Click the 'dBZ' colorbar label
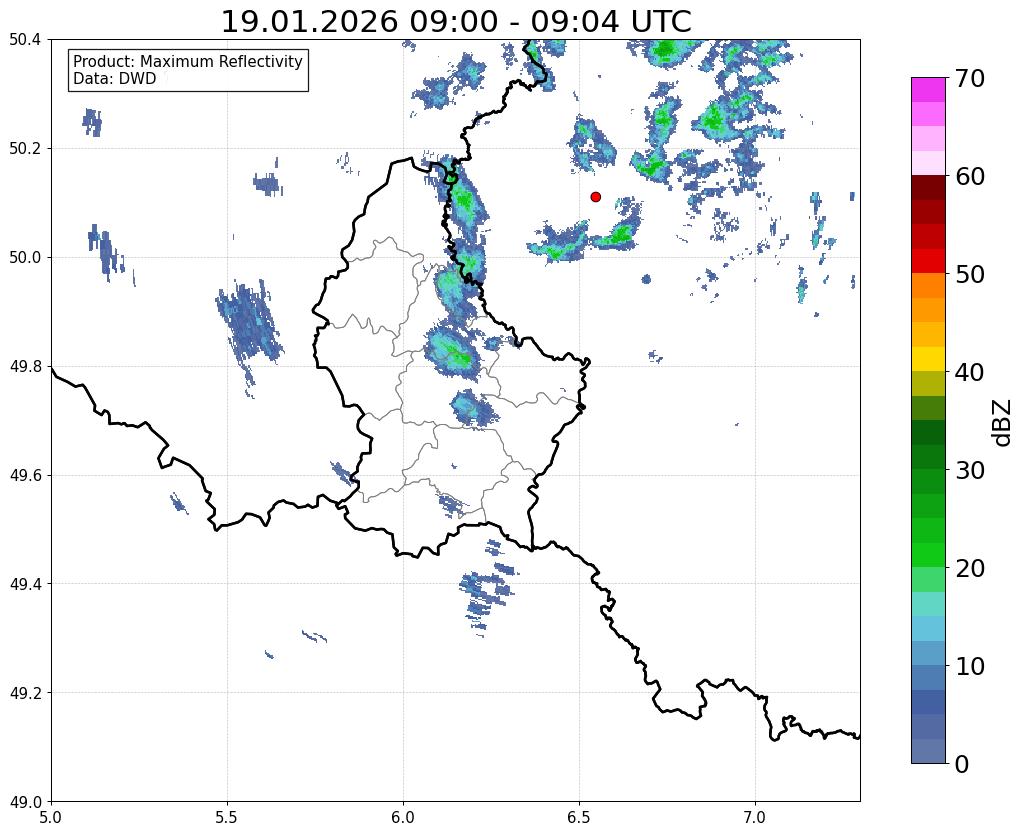The image size is (1023, 834). [x=1003, y=423]
